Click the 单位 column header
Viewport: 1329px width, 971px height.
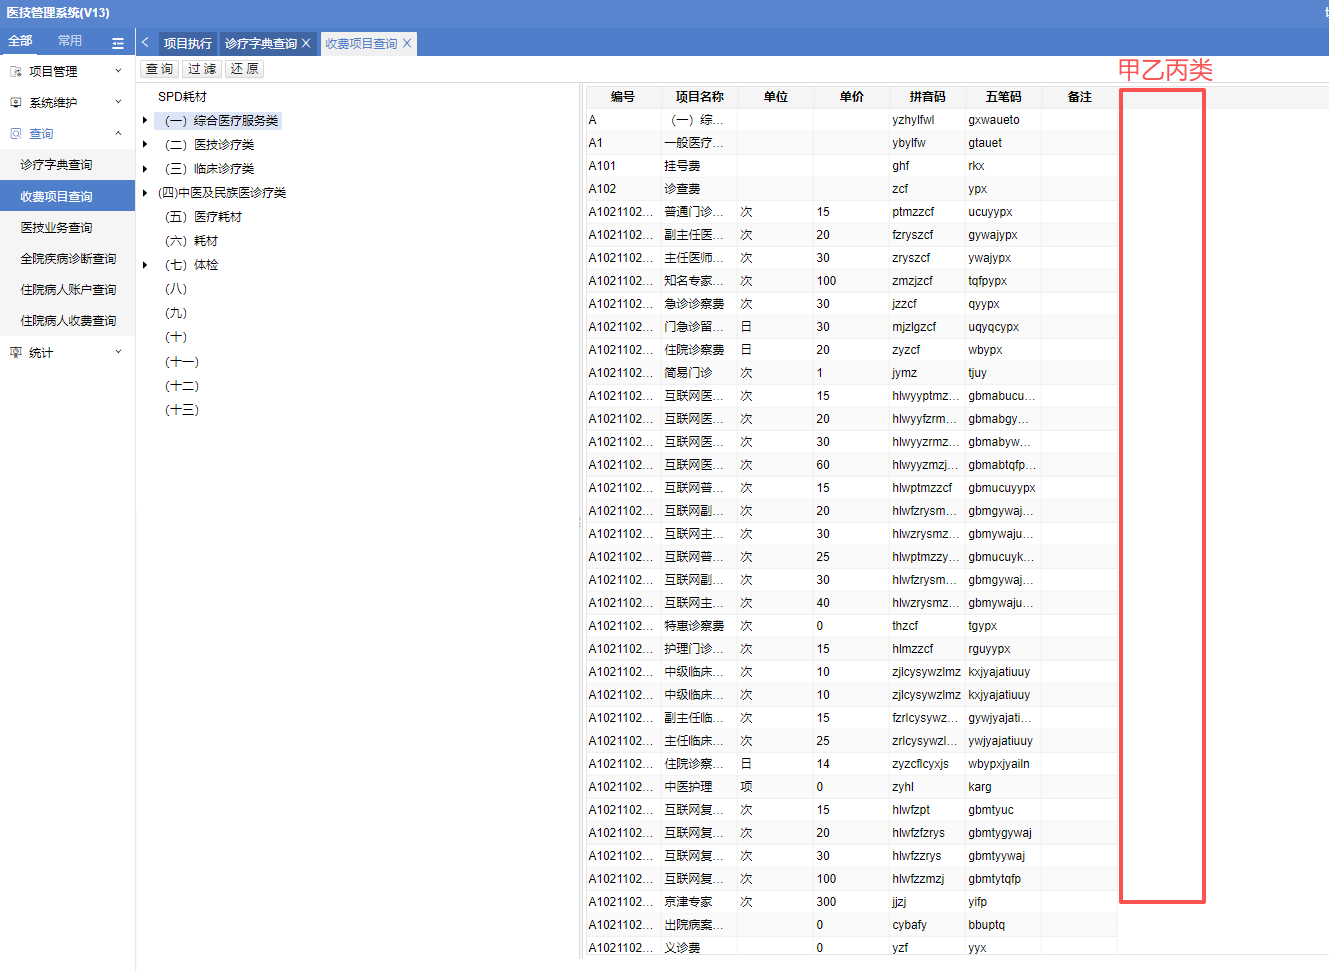click(775, 97)
